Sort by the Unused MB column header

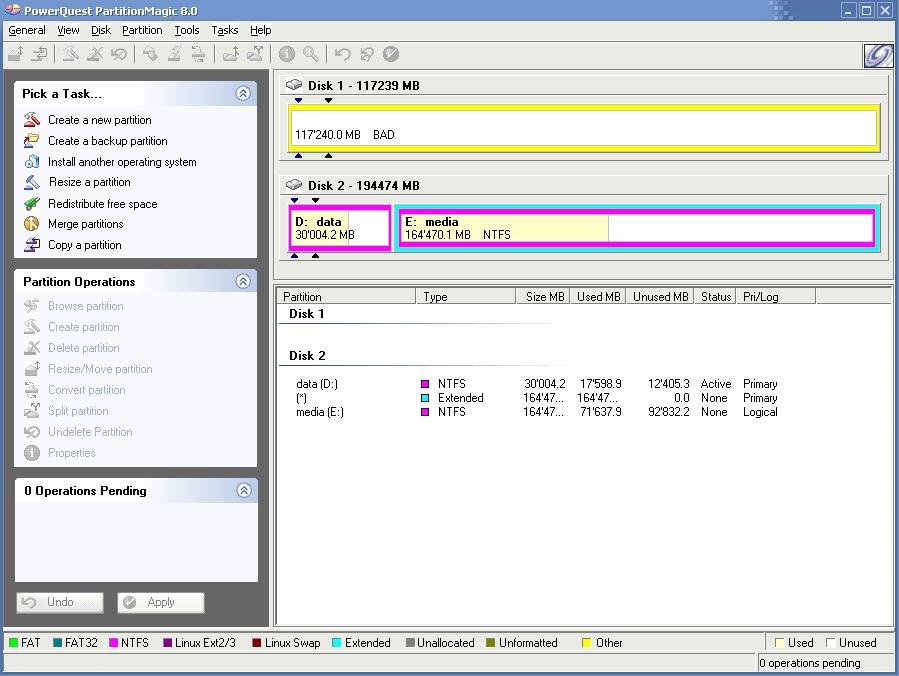660,296
